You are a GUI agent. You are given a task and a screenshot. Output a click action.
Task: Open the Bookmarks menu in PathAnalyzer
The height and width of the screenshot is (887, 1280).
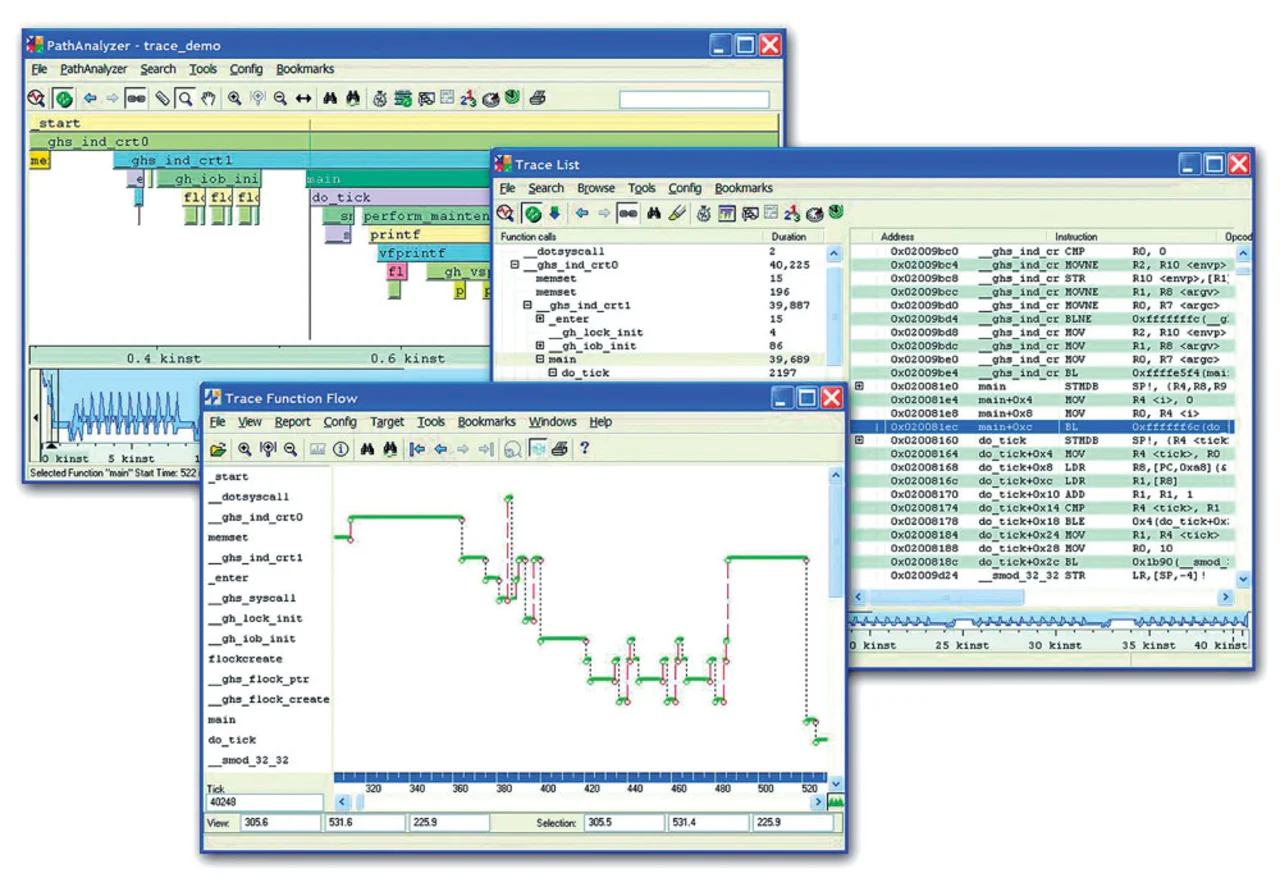pos(305,69)
